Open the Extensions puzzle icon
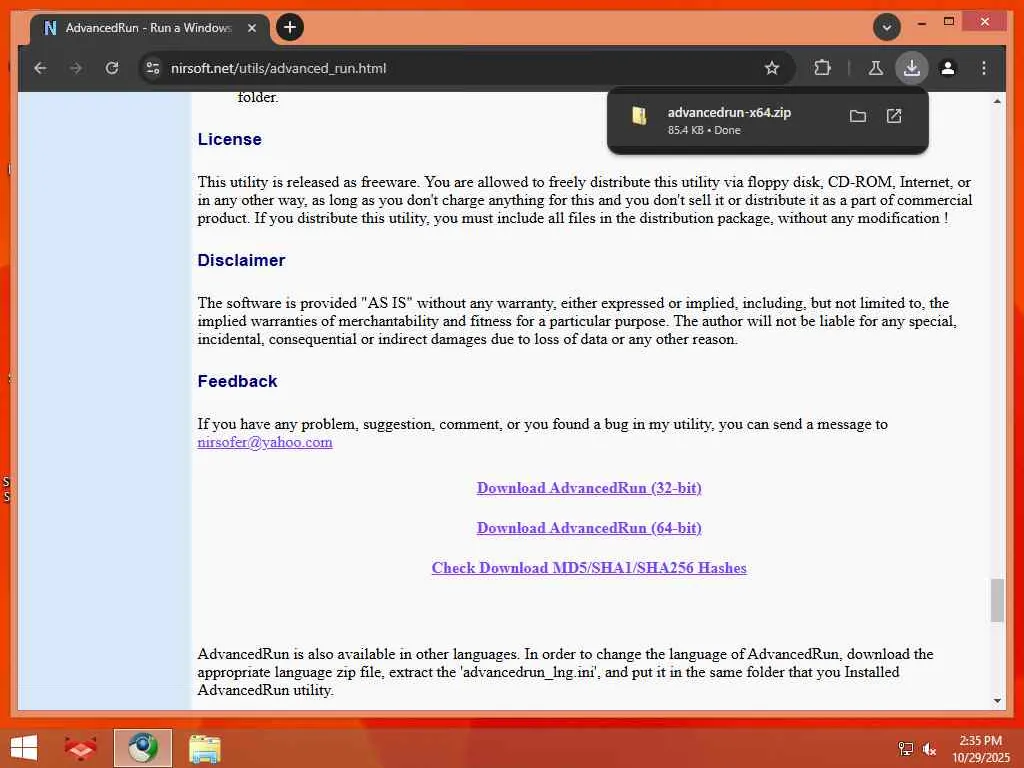This screenshot has height=768, width=1024. point(822,68)
